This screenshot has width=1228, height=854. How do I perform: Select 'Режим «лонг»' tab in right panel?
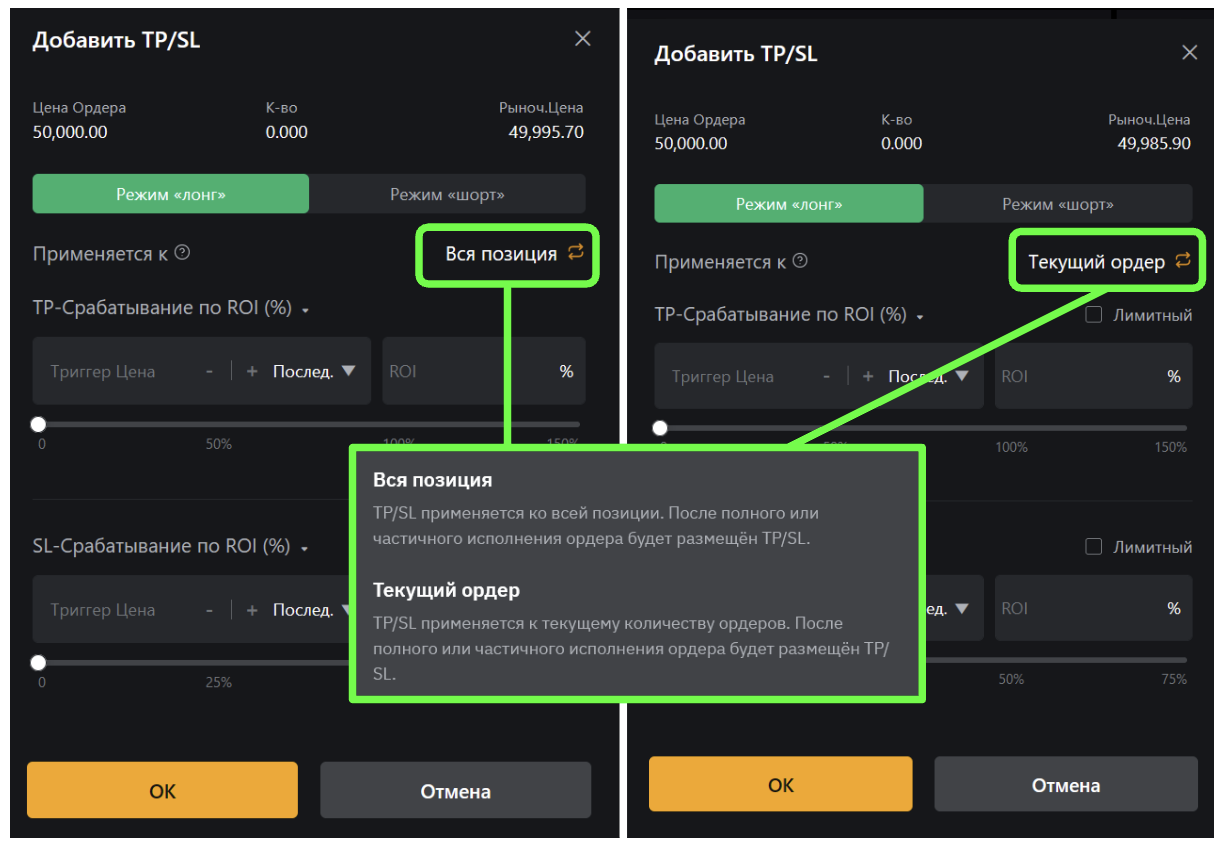[x=789, y=204]
